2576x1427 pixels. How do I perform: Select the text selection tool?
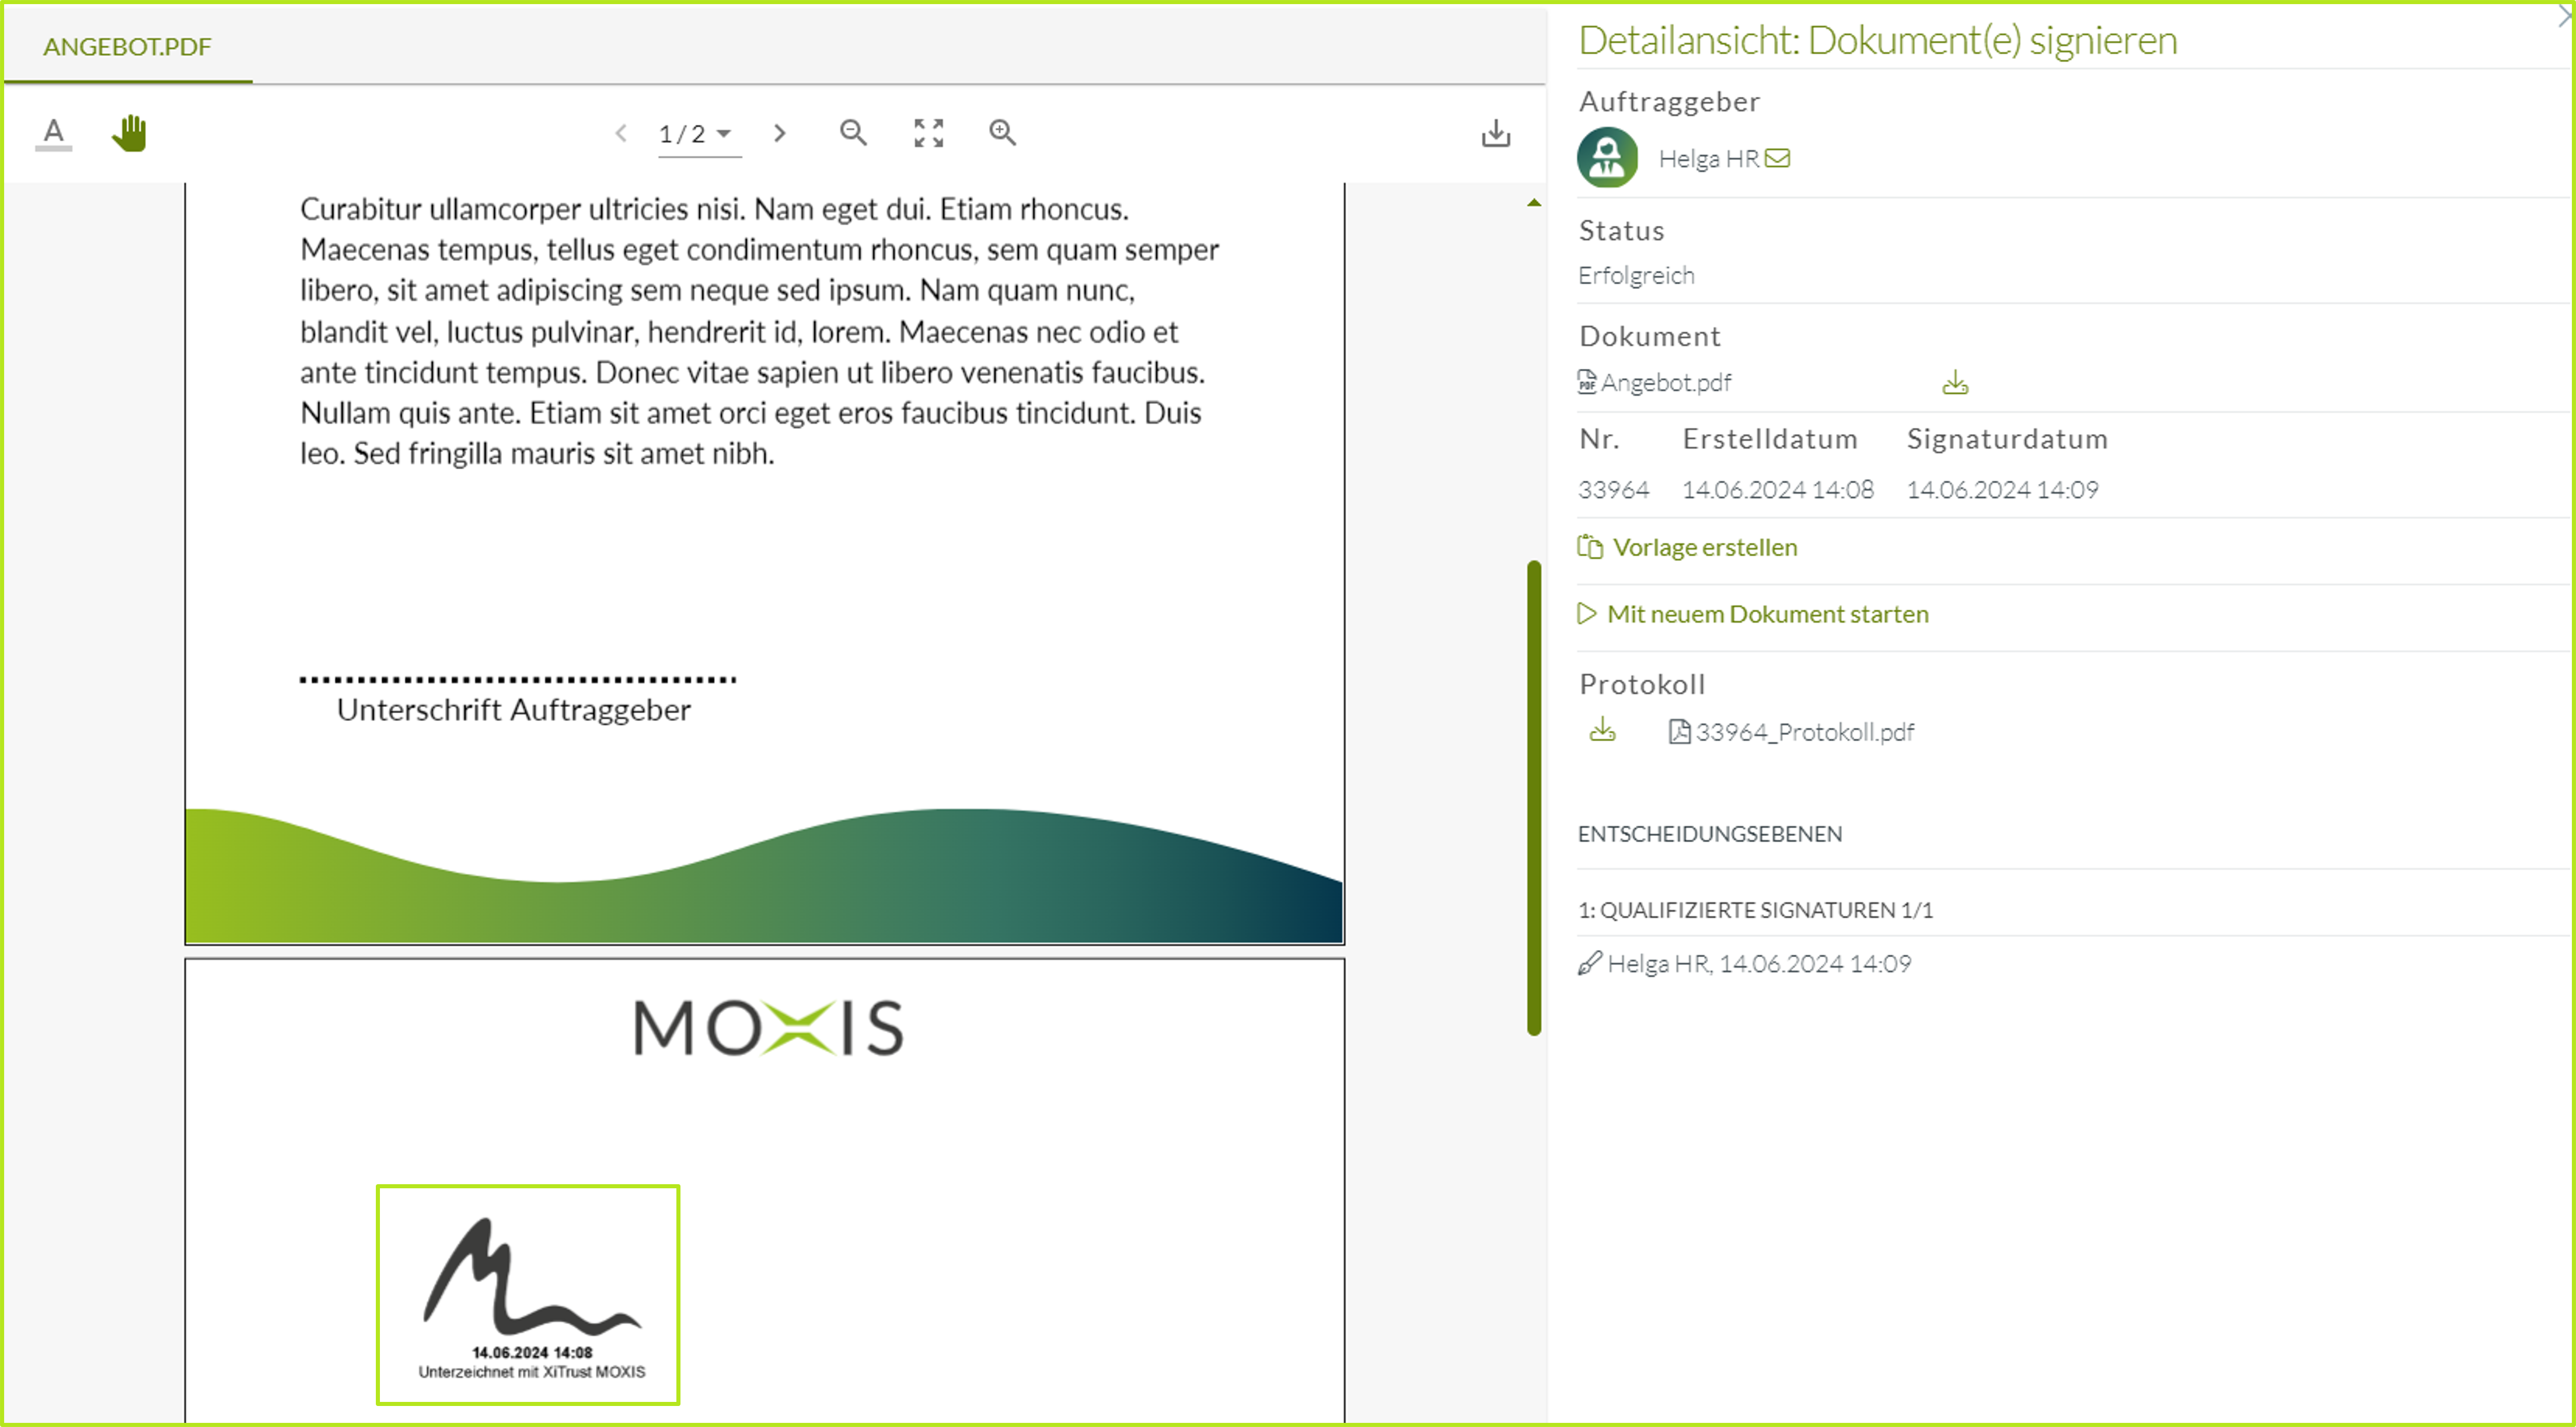(54, 132)
